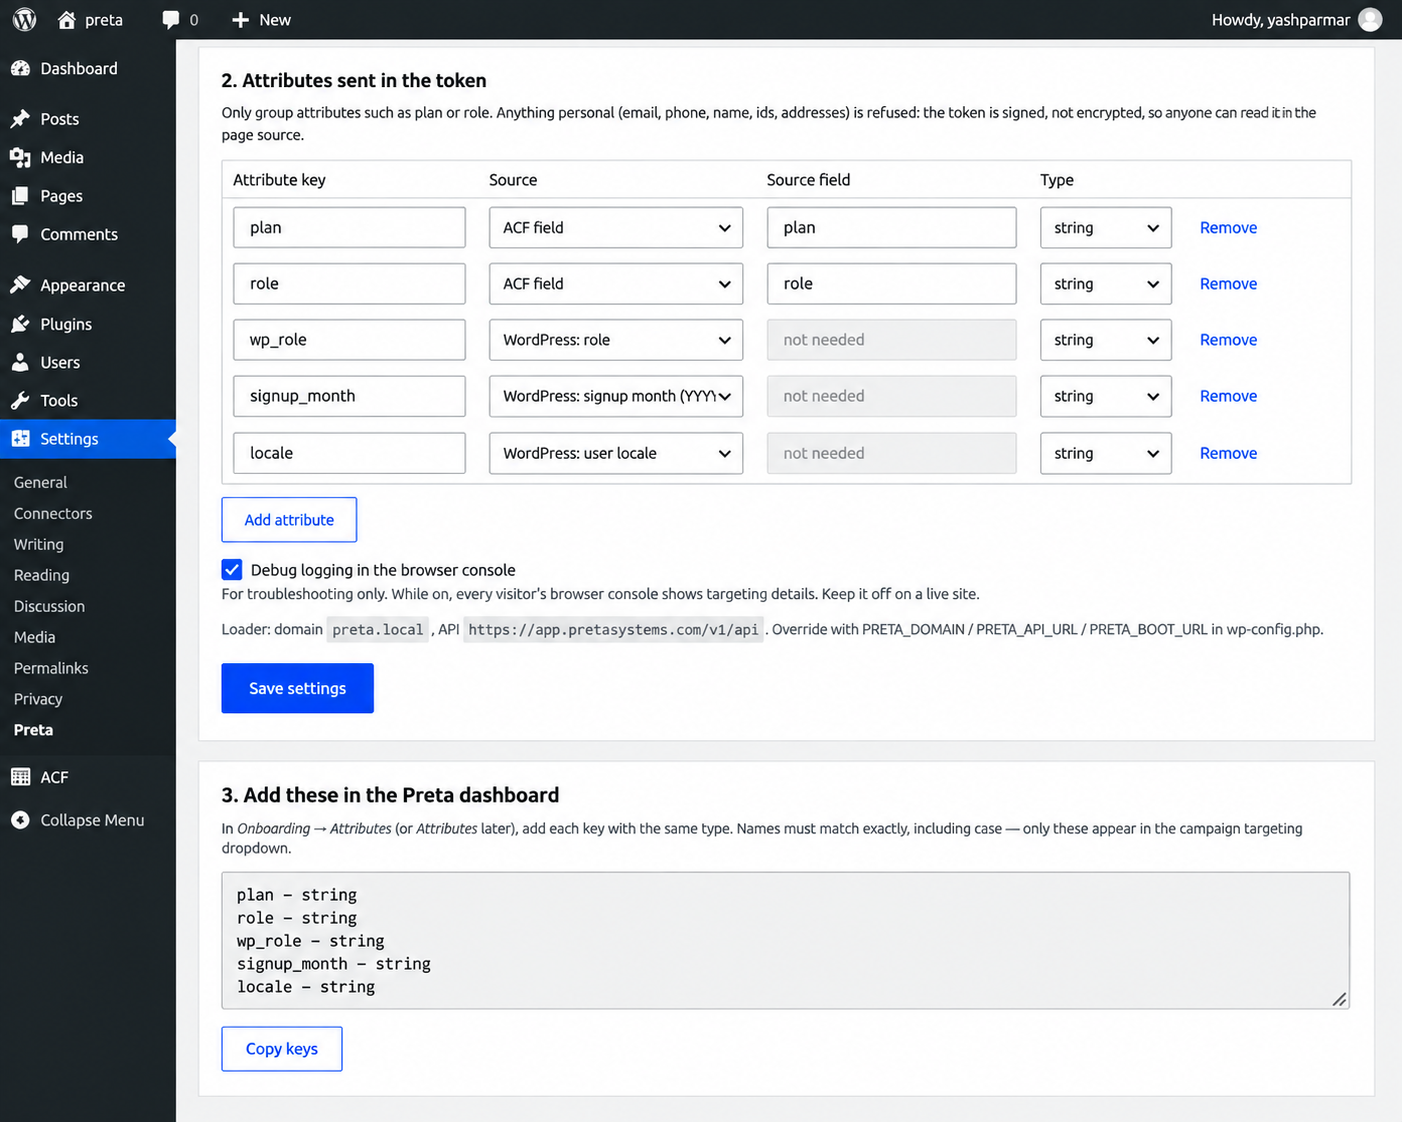Click the Plugins plug icon
The height and width of the screenshot is (1122, 1402).
click(20, 324)
